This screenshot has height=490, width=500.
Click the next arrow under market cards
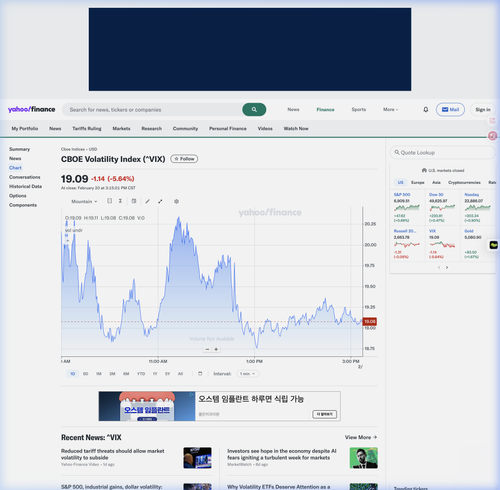[x=447, y=267]
